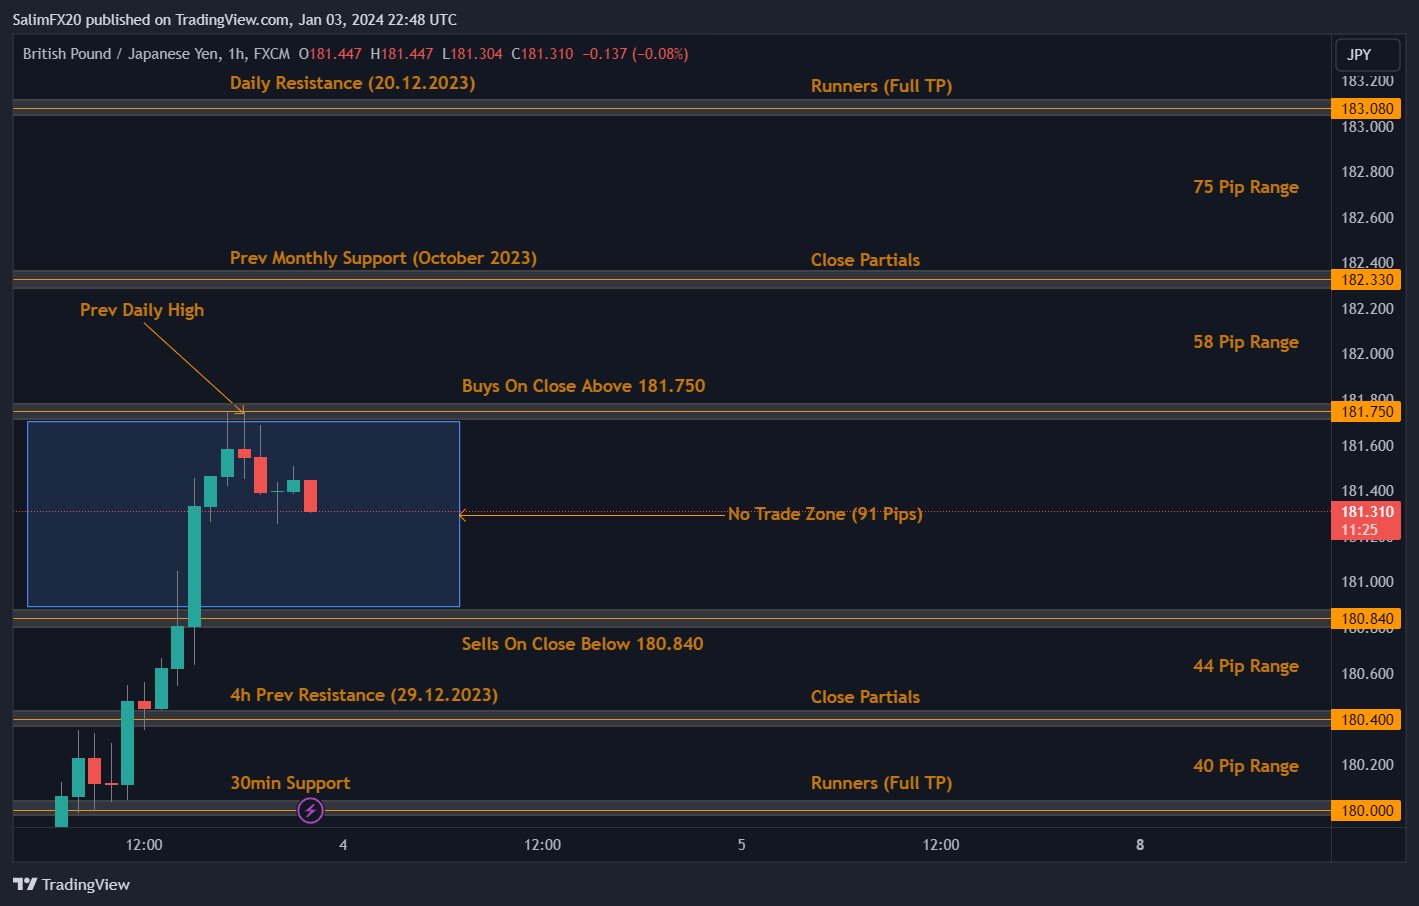Select 'No Trade Zone (91 Pips)' label
Image resolution: width=1419 pixels, height=906 pixels.
(x=825, y=514)
